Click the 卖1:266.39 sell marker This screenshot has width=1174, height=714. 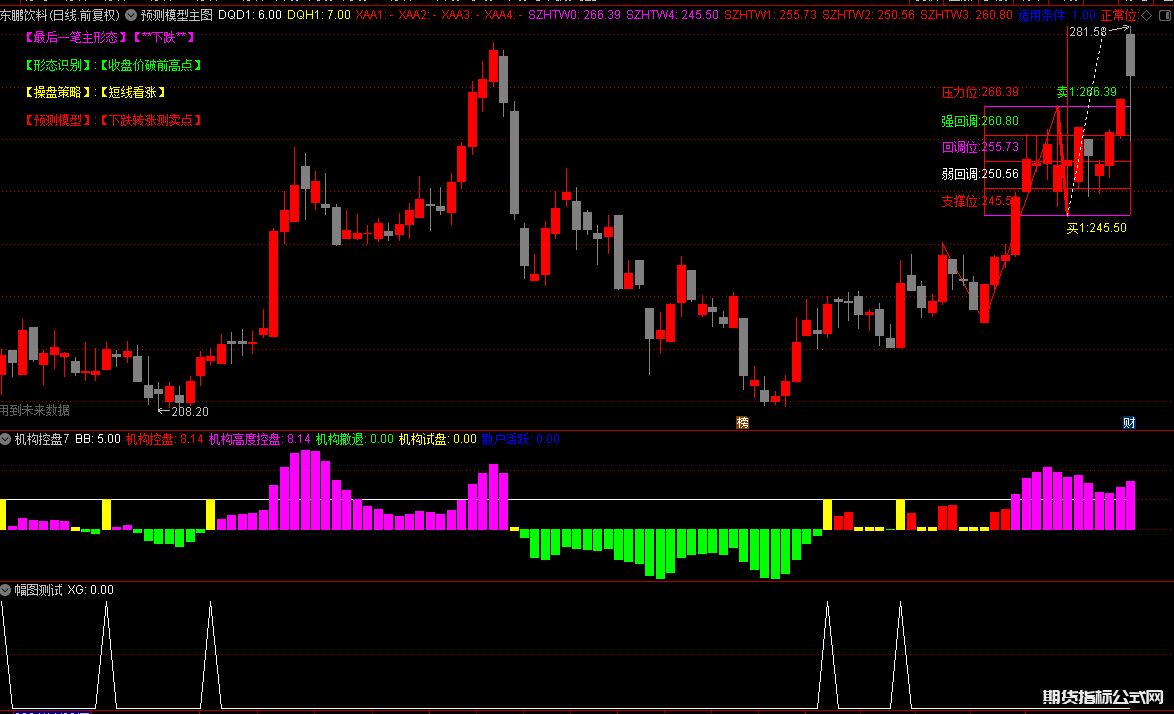(1086, 93)
